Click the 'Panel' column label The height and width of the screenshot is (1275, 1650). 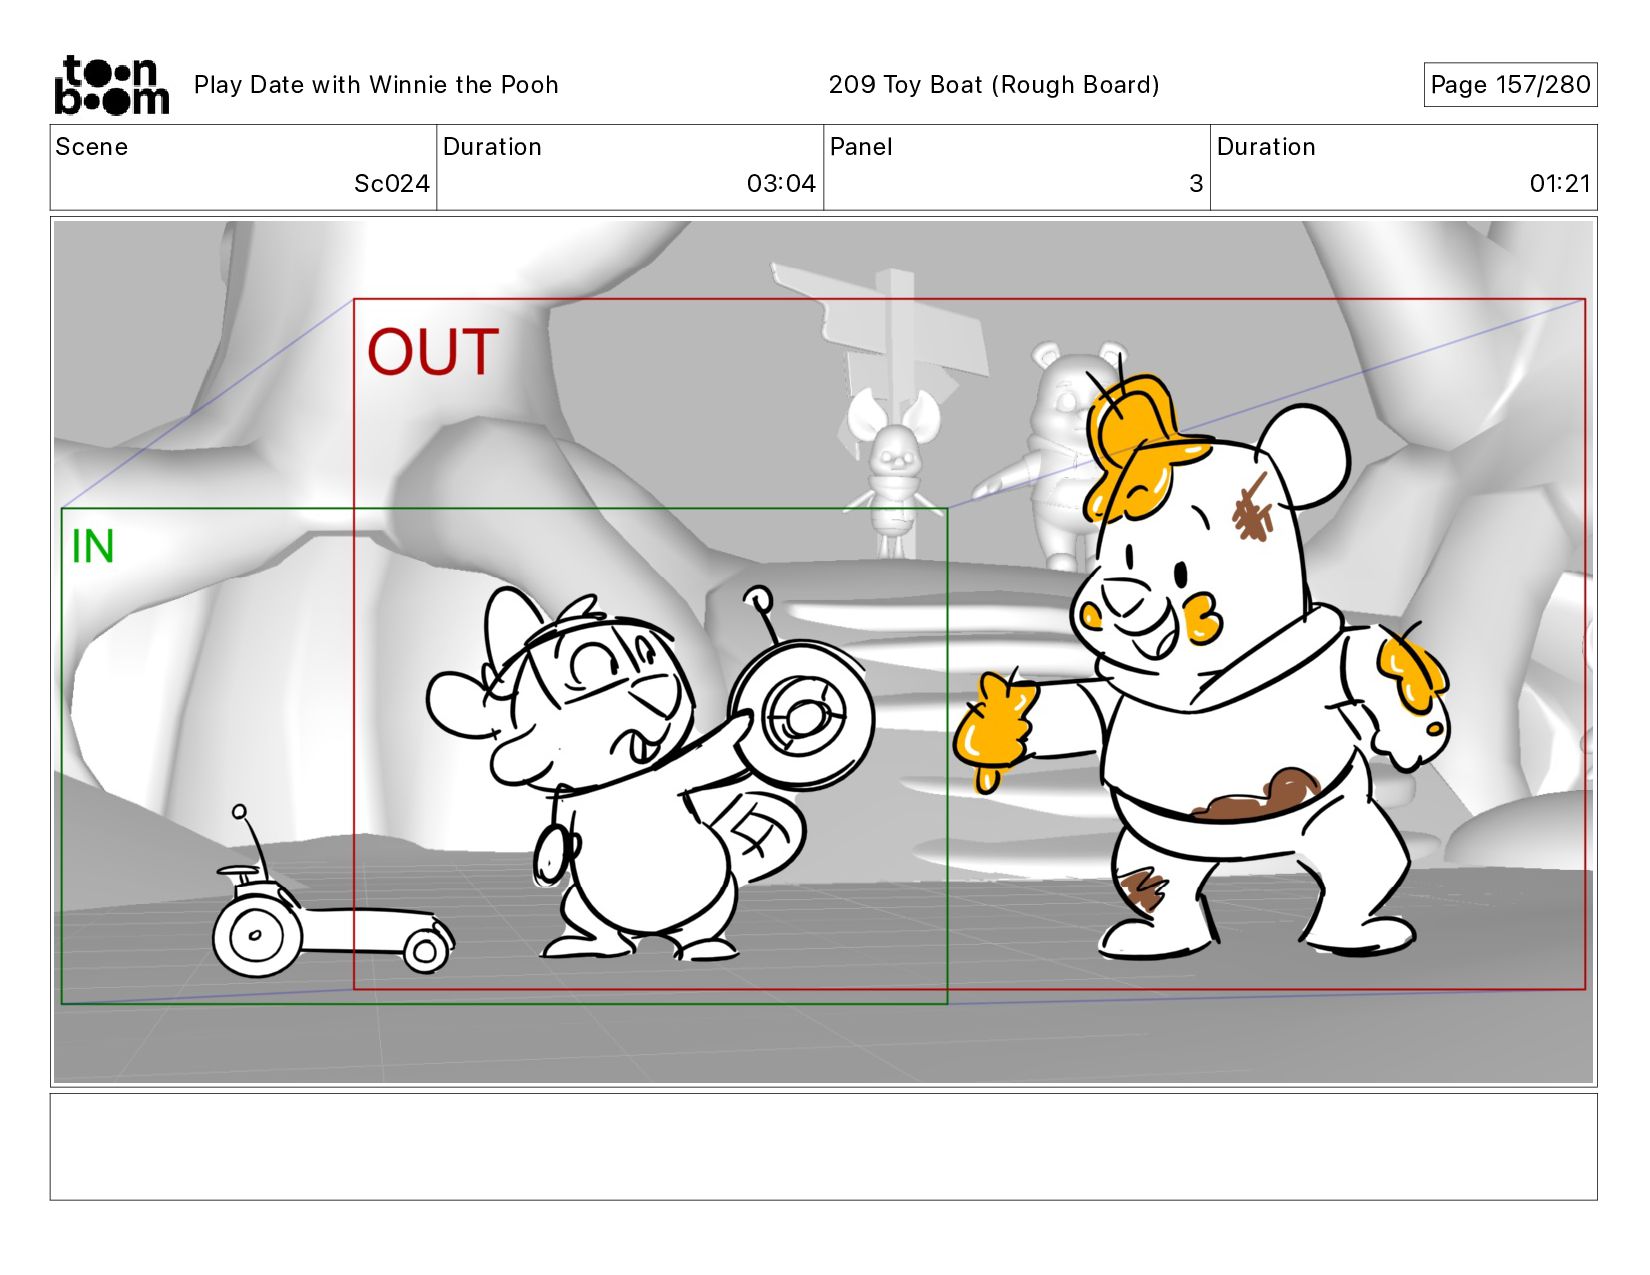pyautogui.click(x=861, y=147)
